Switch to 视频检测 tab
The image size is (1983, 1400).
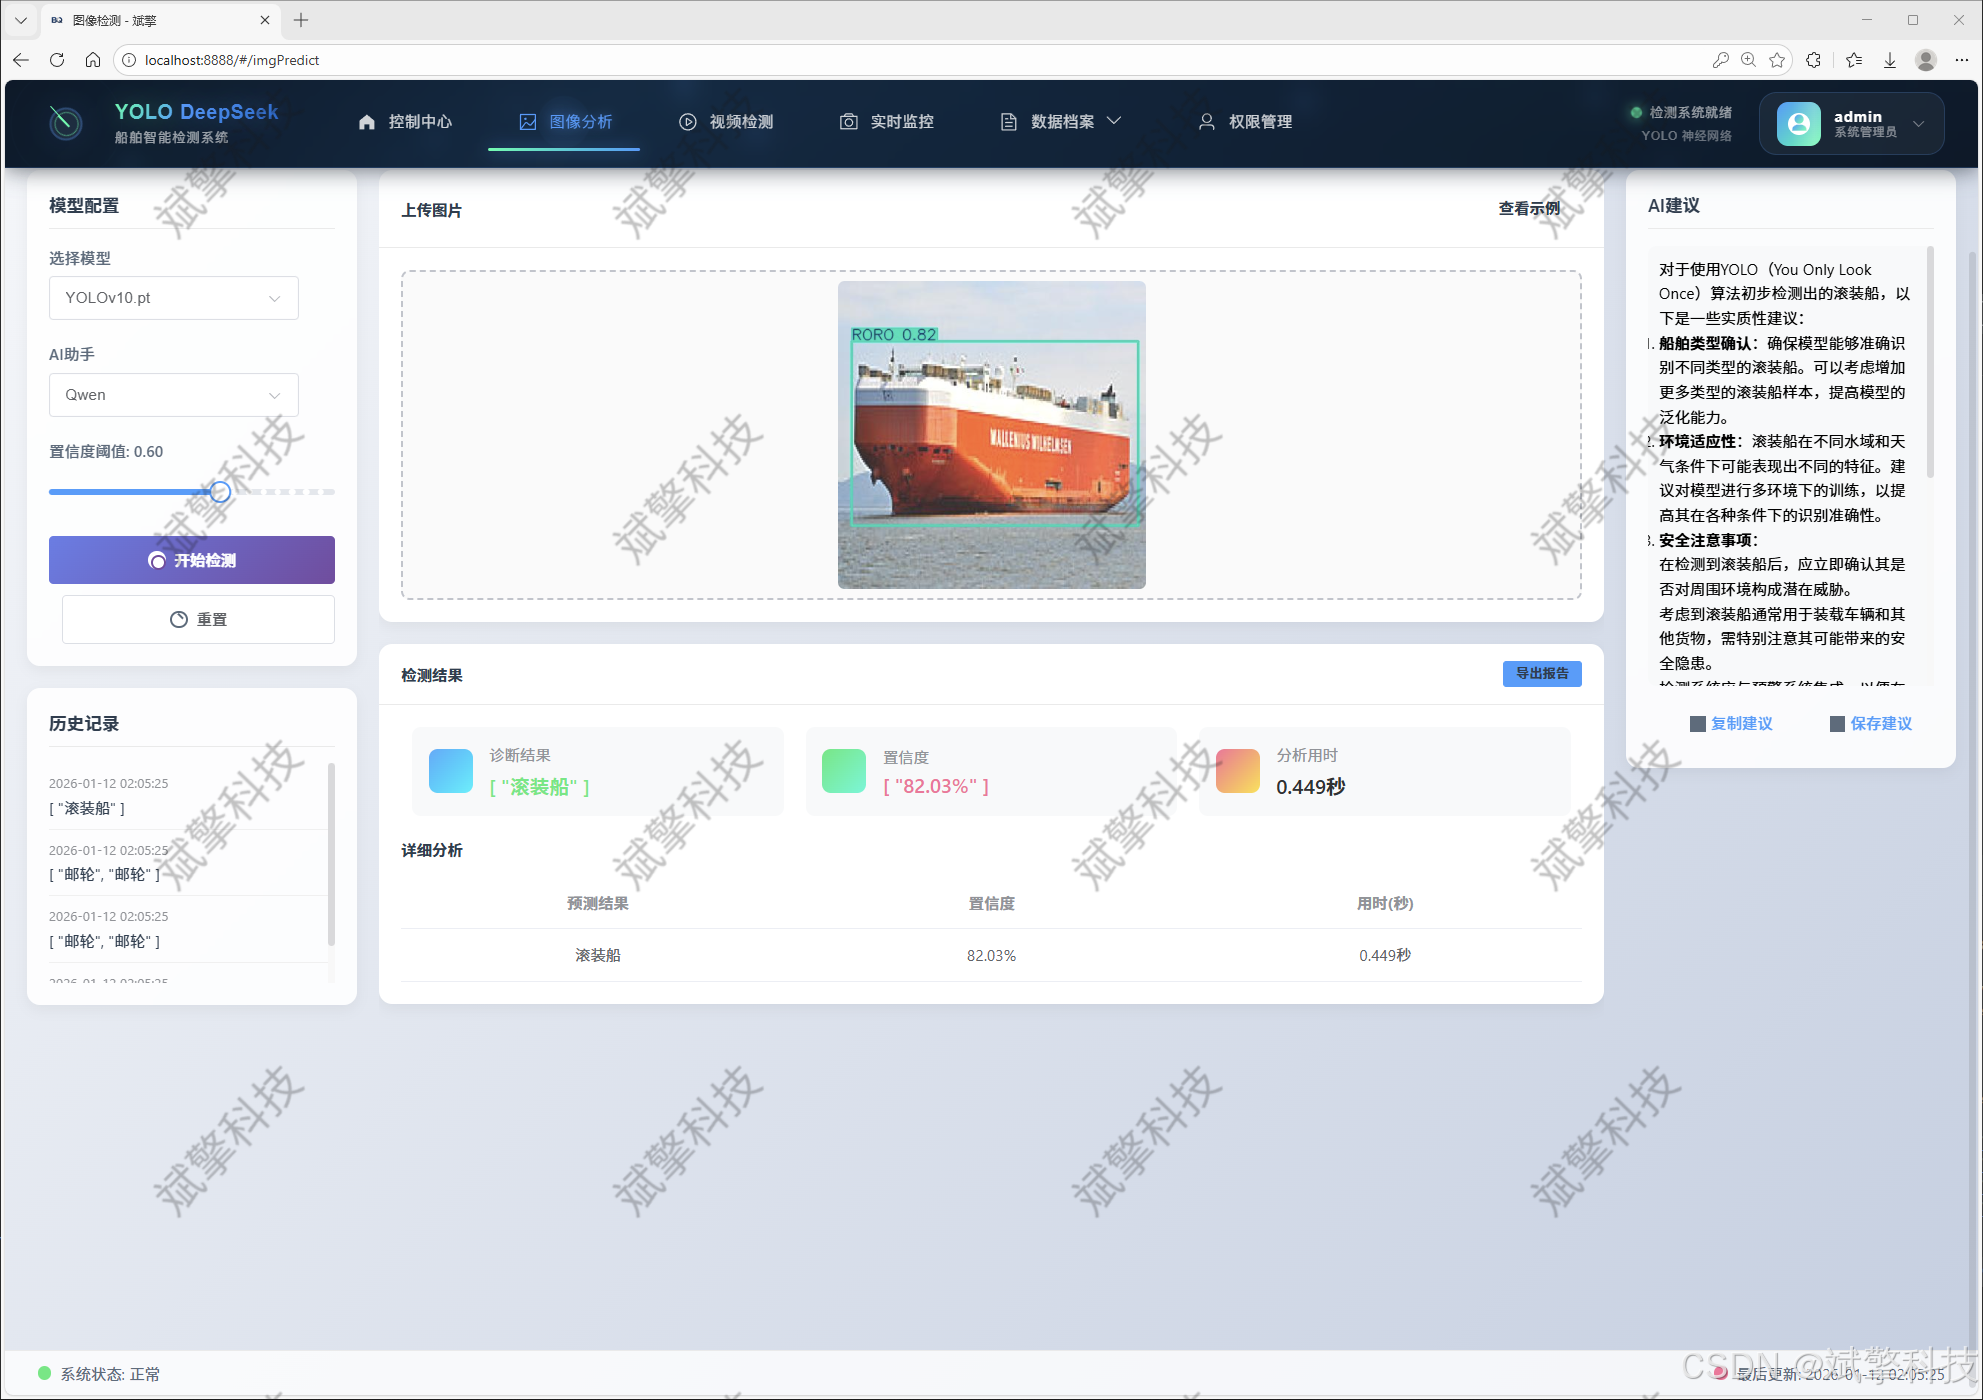click(x=727, y=122)
